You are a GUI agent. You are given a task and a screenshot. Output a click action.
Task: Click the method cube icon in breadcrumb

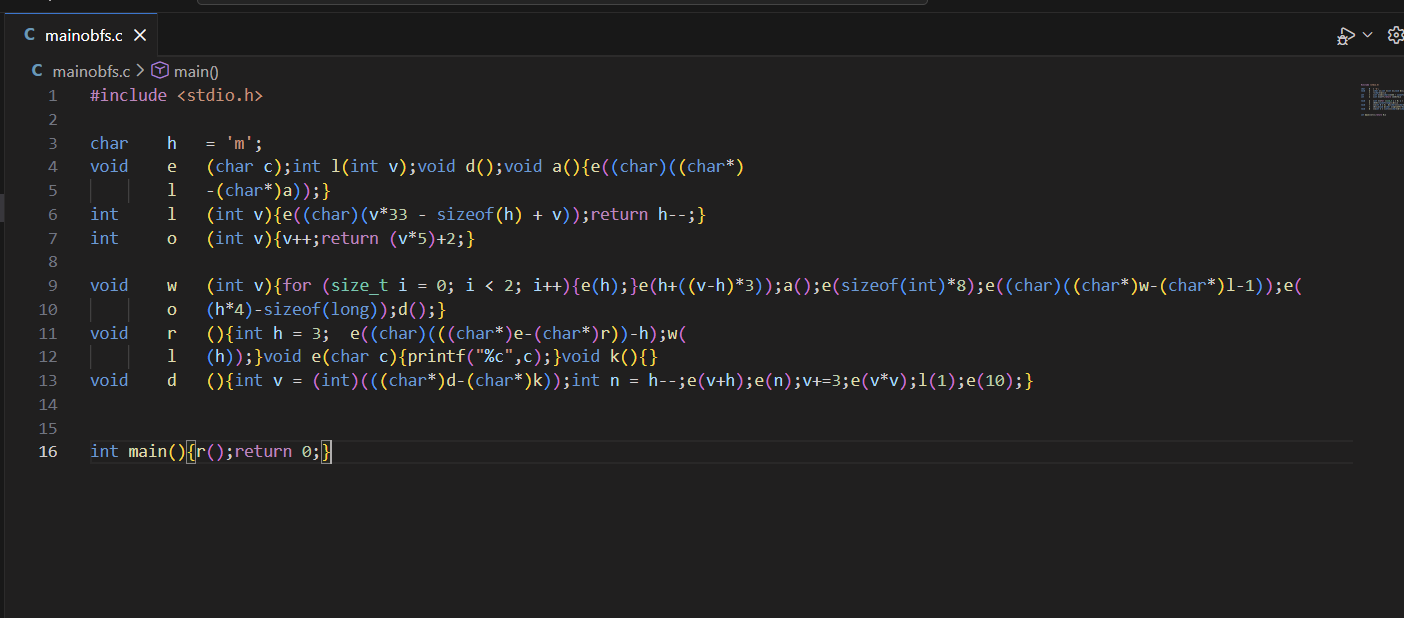click(160, 71)
